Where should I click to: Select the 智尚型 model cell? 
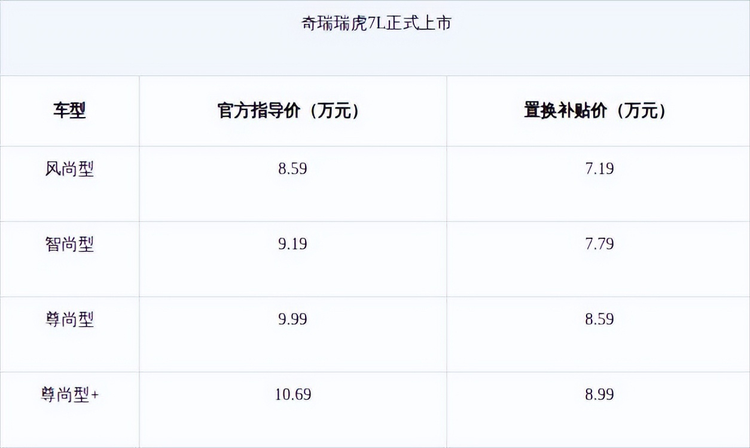coord(70,244)
